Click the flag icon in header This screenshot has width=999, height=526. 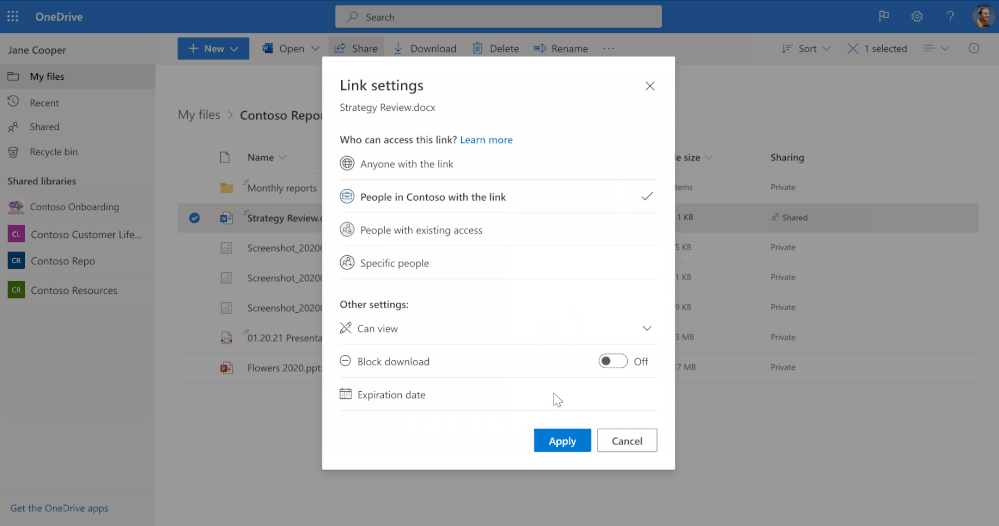[884, 16]
